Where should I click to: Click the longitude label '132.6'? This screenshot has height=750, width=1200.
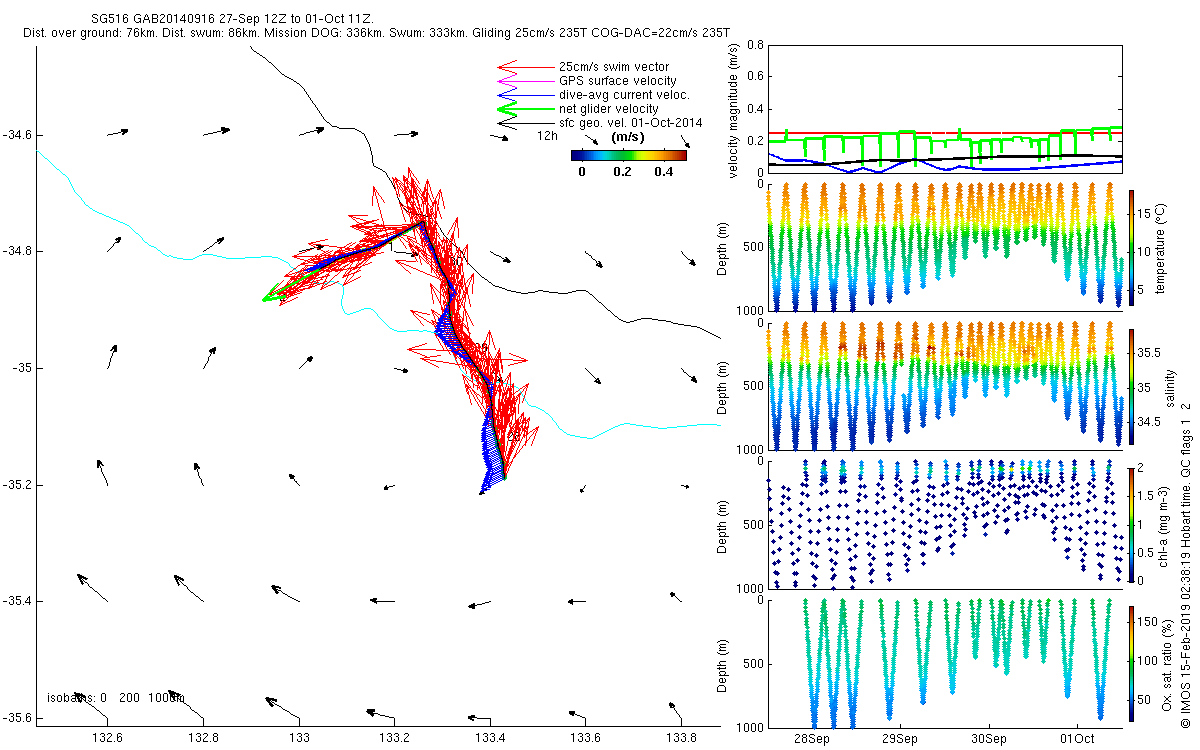[x=107, y=738]
